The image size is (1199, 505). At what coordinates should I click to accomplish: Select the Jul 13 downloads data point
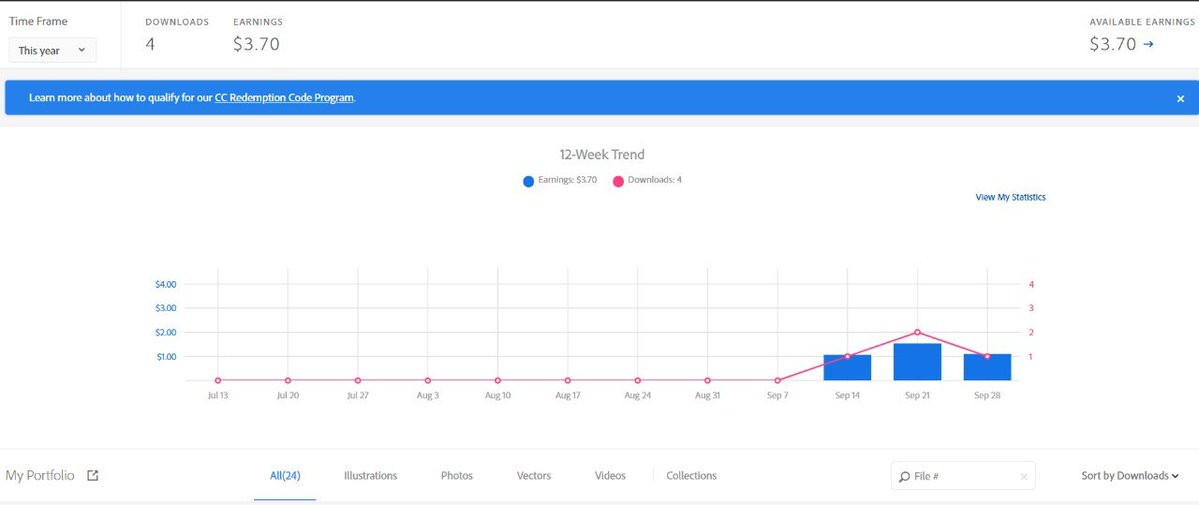[218, 380]
